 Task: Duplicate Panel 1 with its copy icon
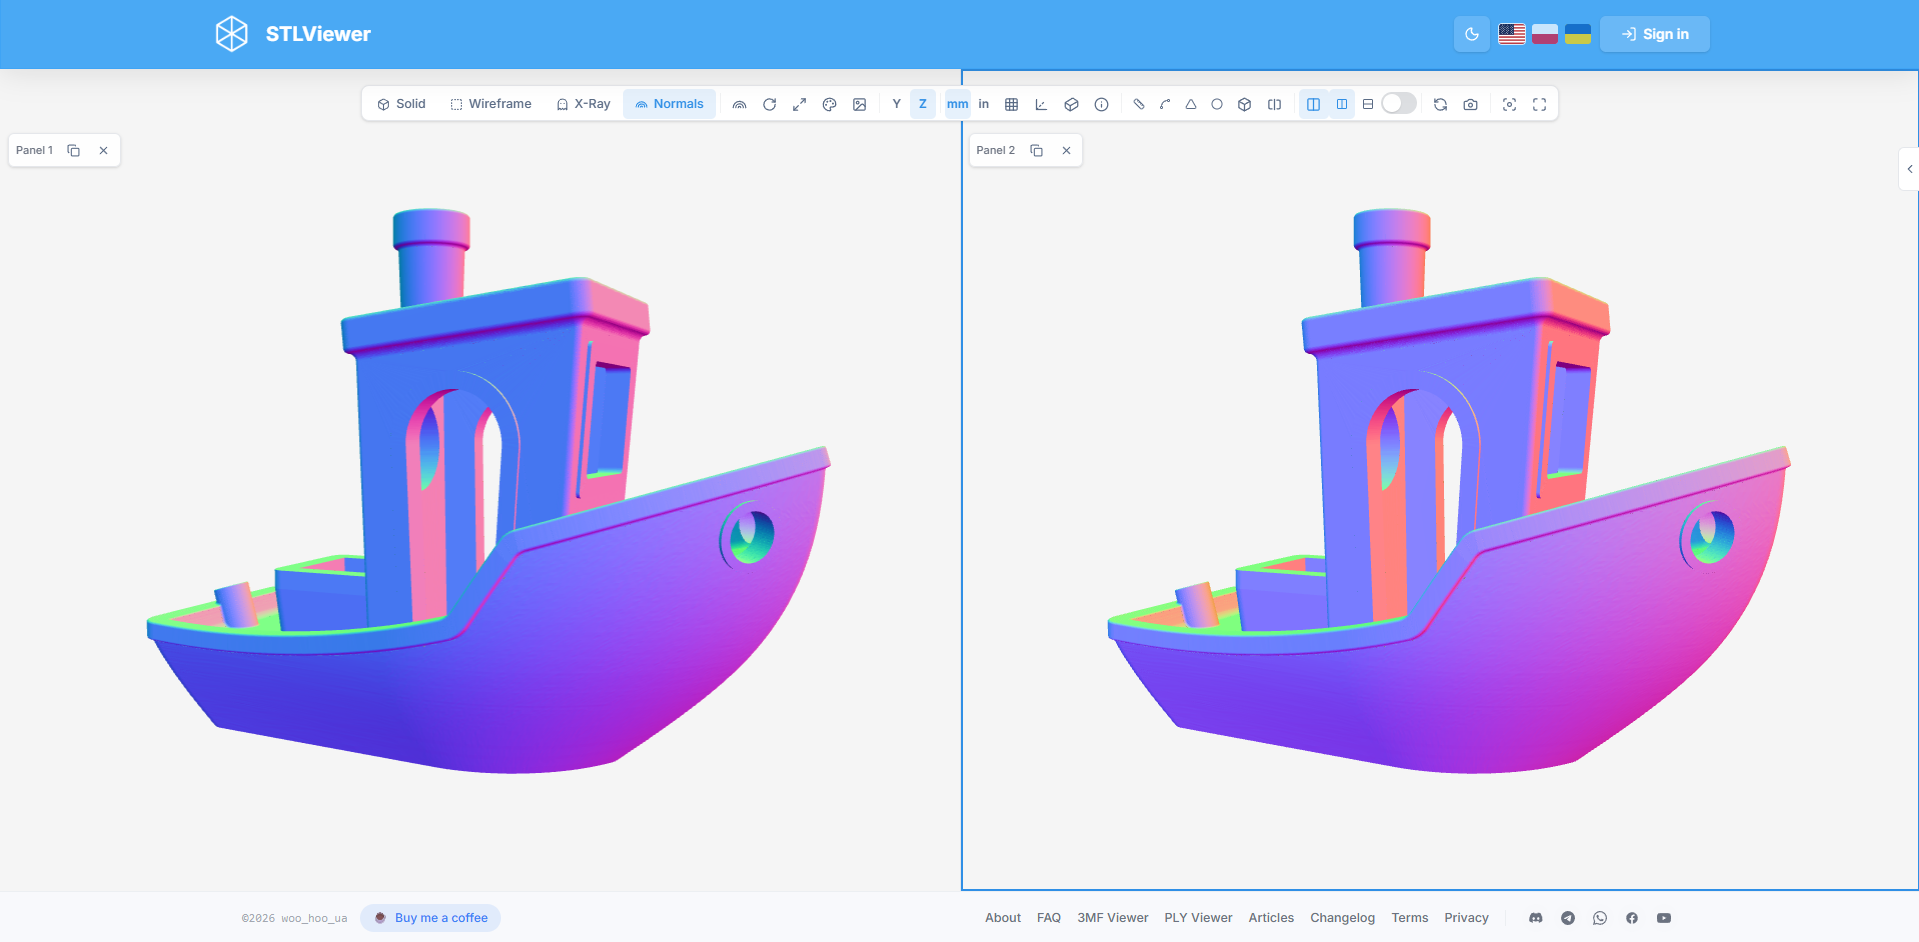pos(74,150)
